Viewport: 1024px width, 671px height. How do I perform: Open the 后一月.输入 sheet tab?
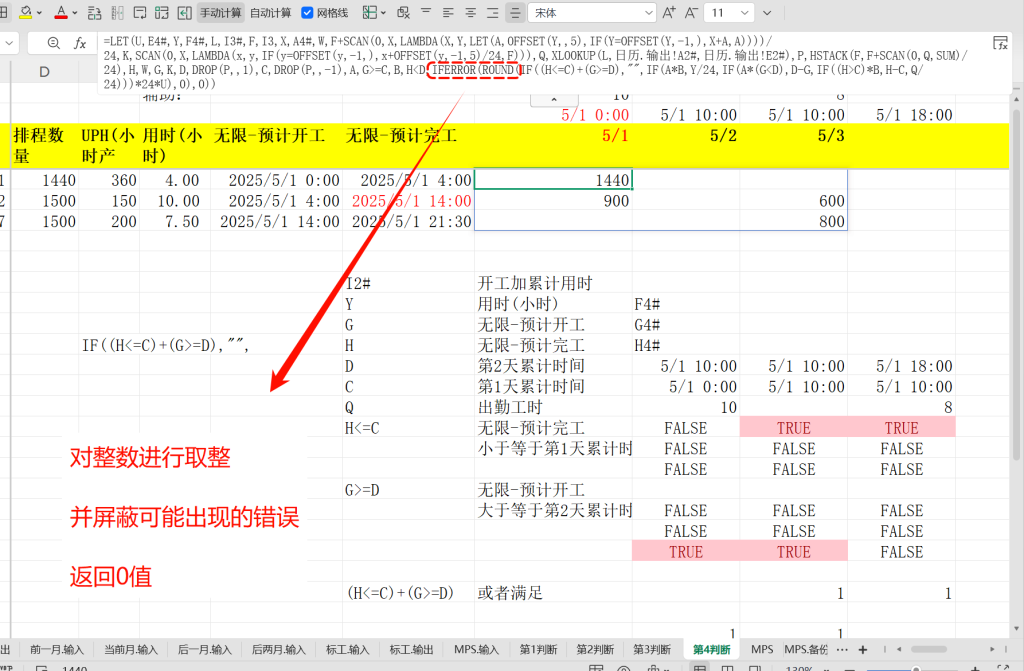[204, 649]
